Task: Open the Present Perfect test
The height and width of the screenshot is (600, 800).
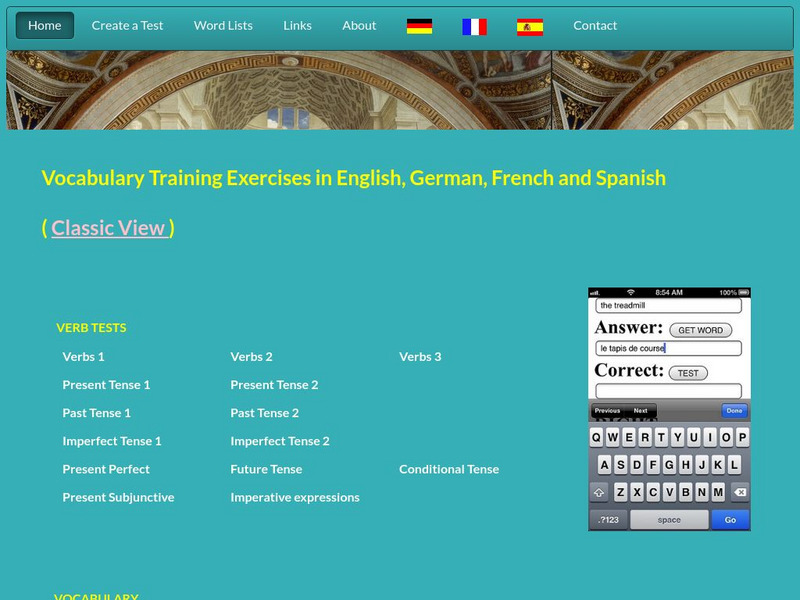Action: [x=106, y=469]
